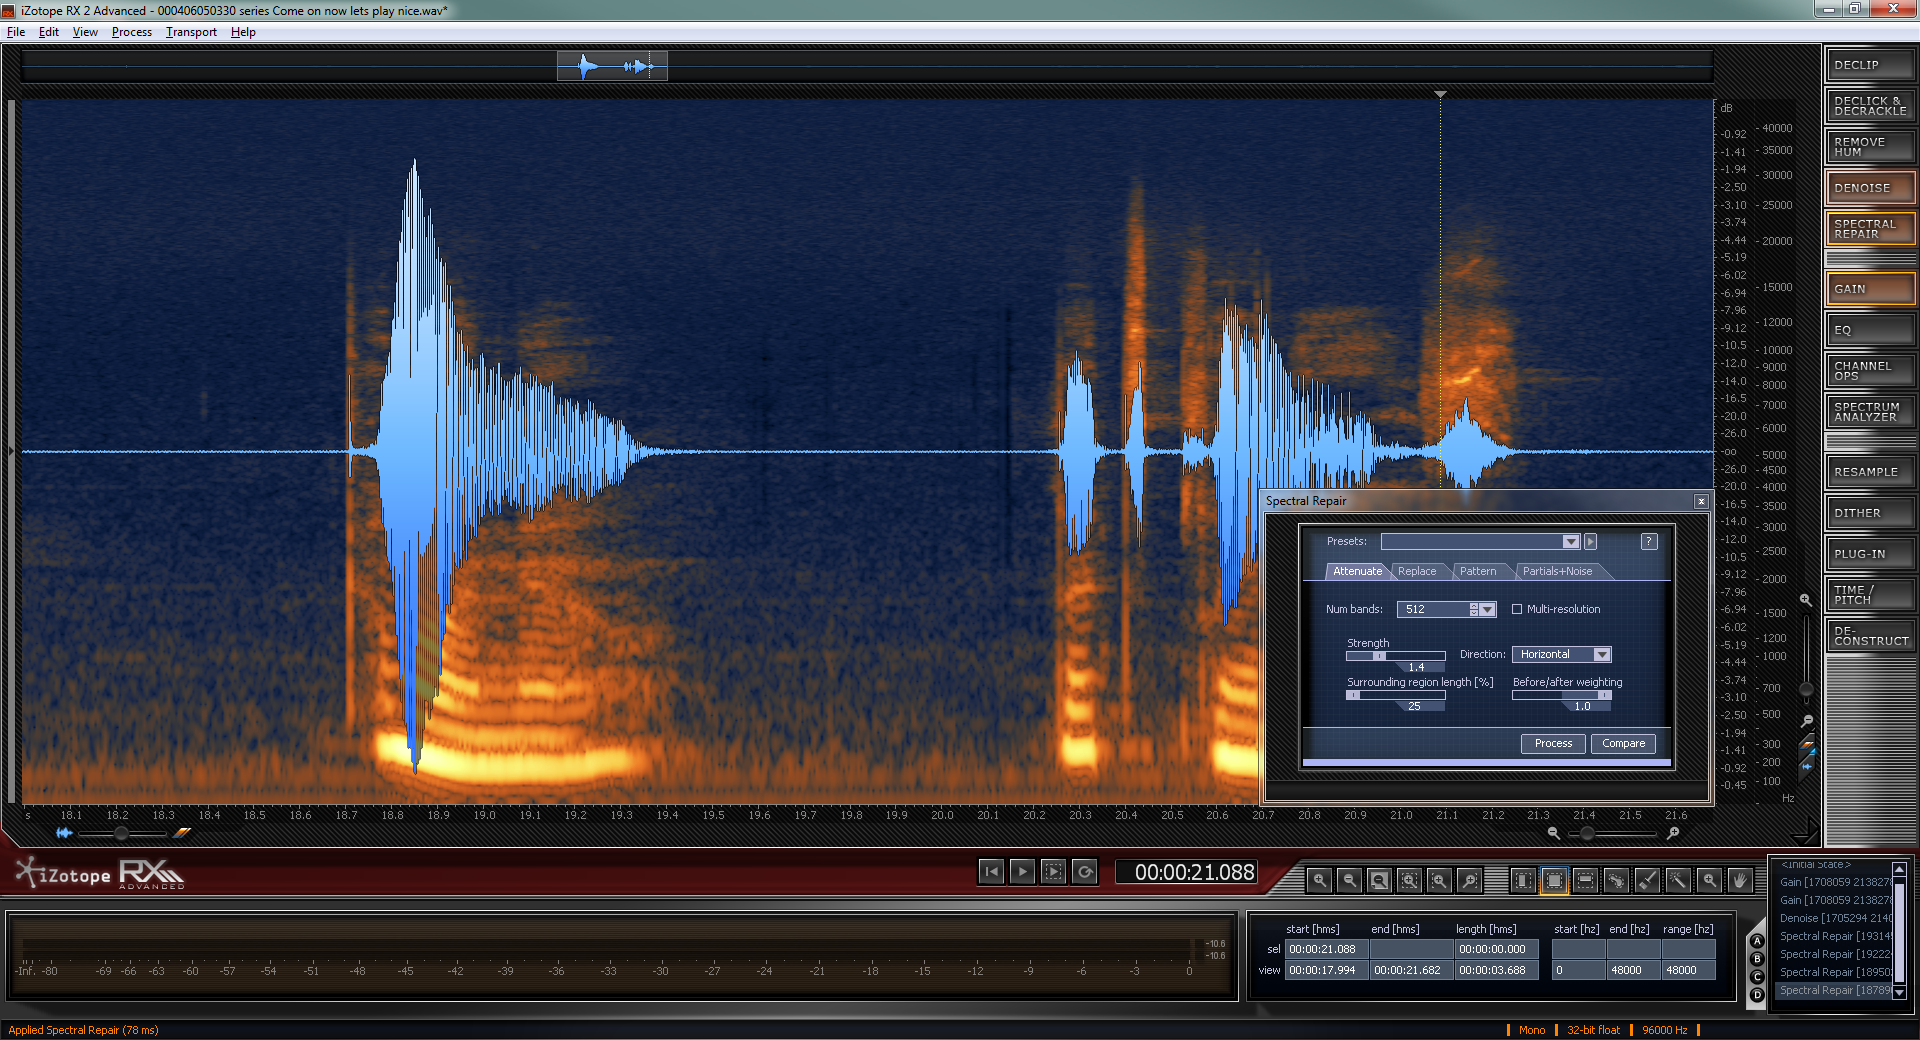Switch to the Replace tab
Image resolution: width=1920 pixels, height=1040 pixels.
coord(1417,571)
